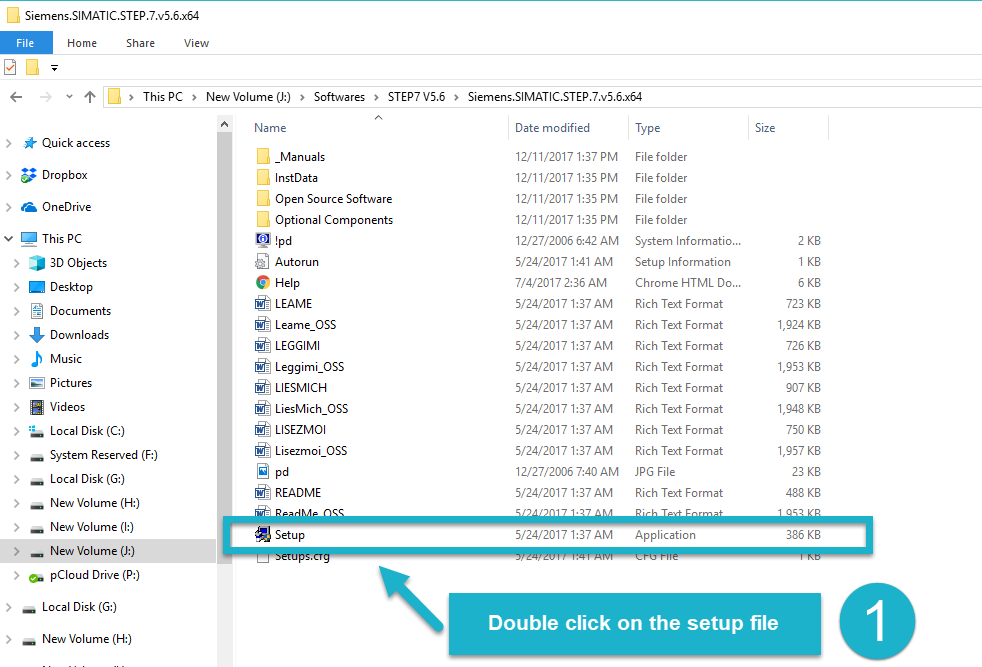Select the InstData folder icon

[x=263, y=178]
